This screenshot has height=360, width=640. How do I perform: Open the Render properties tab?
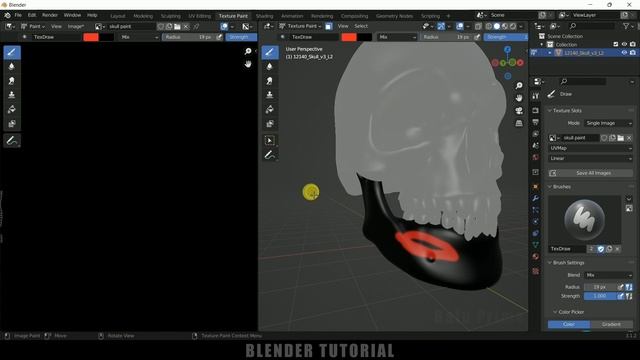click(x=536, y=111)
